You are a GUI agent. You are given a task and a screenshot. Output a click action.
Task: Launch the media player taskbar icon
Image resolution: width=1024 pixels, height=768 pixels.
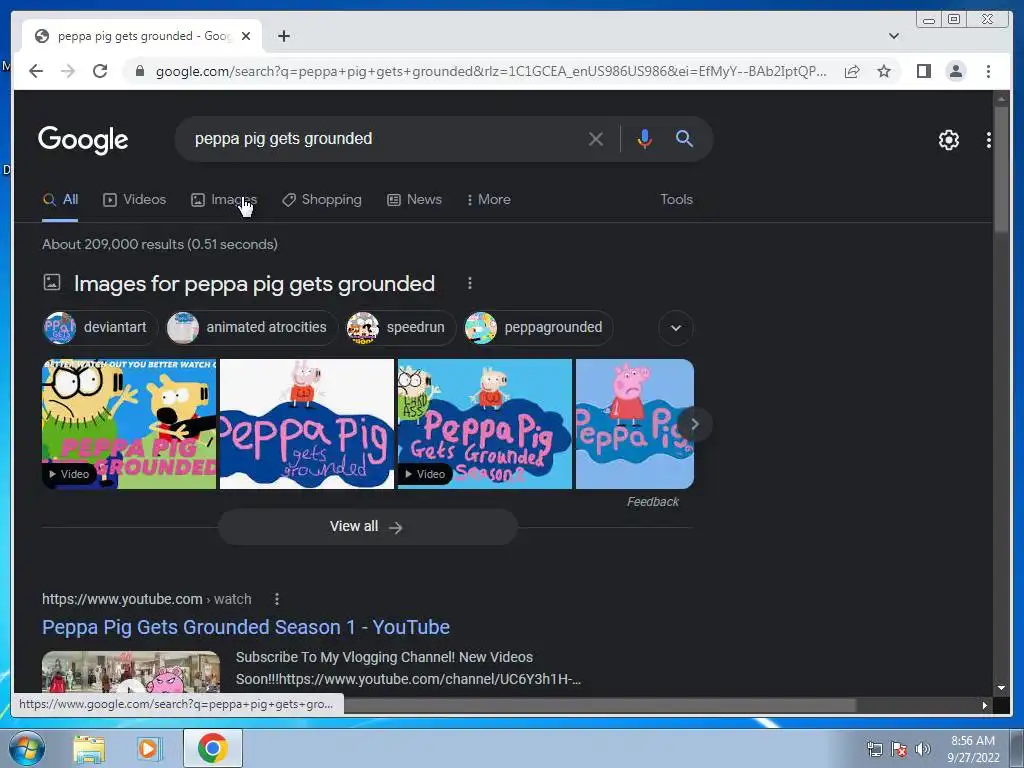click(148, 748)
